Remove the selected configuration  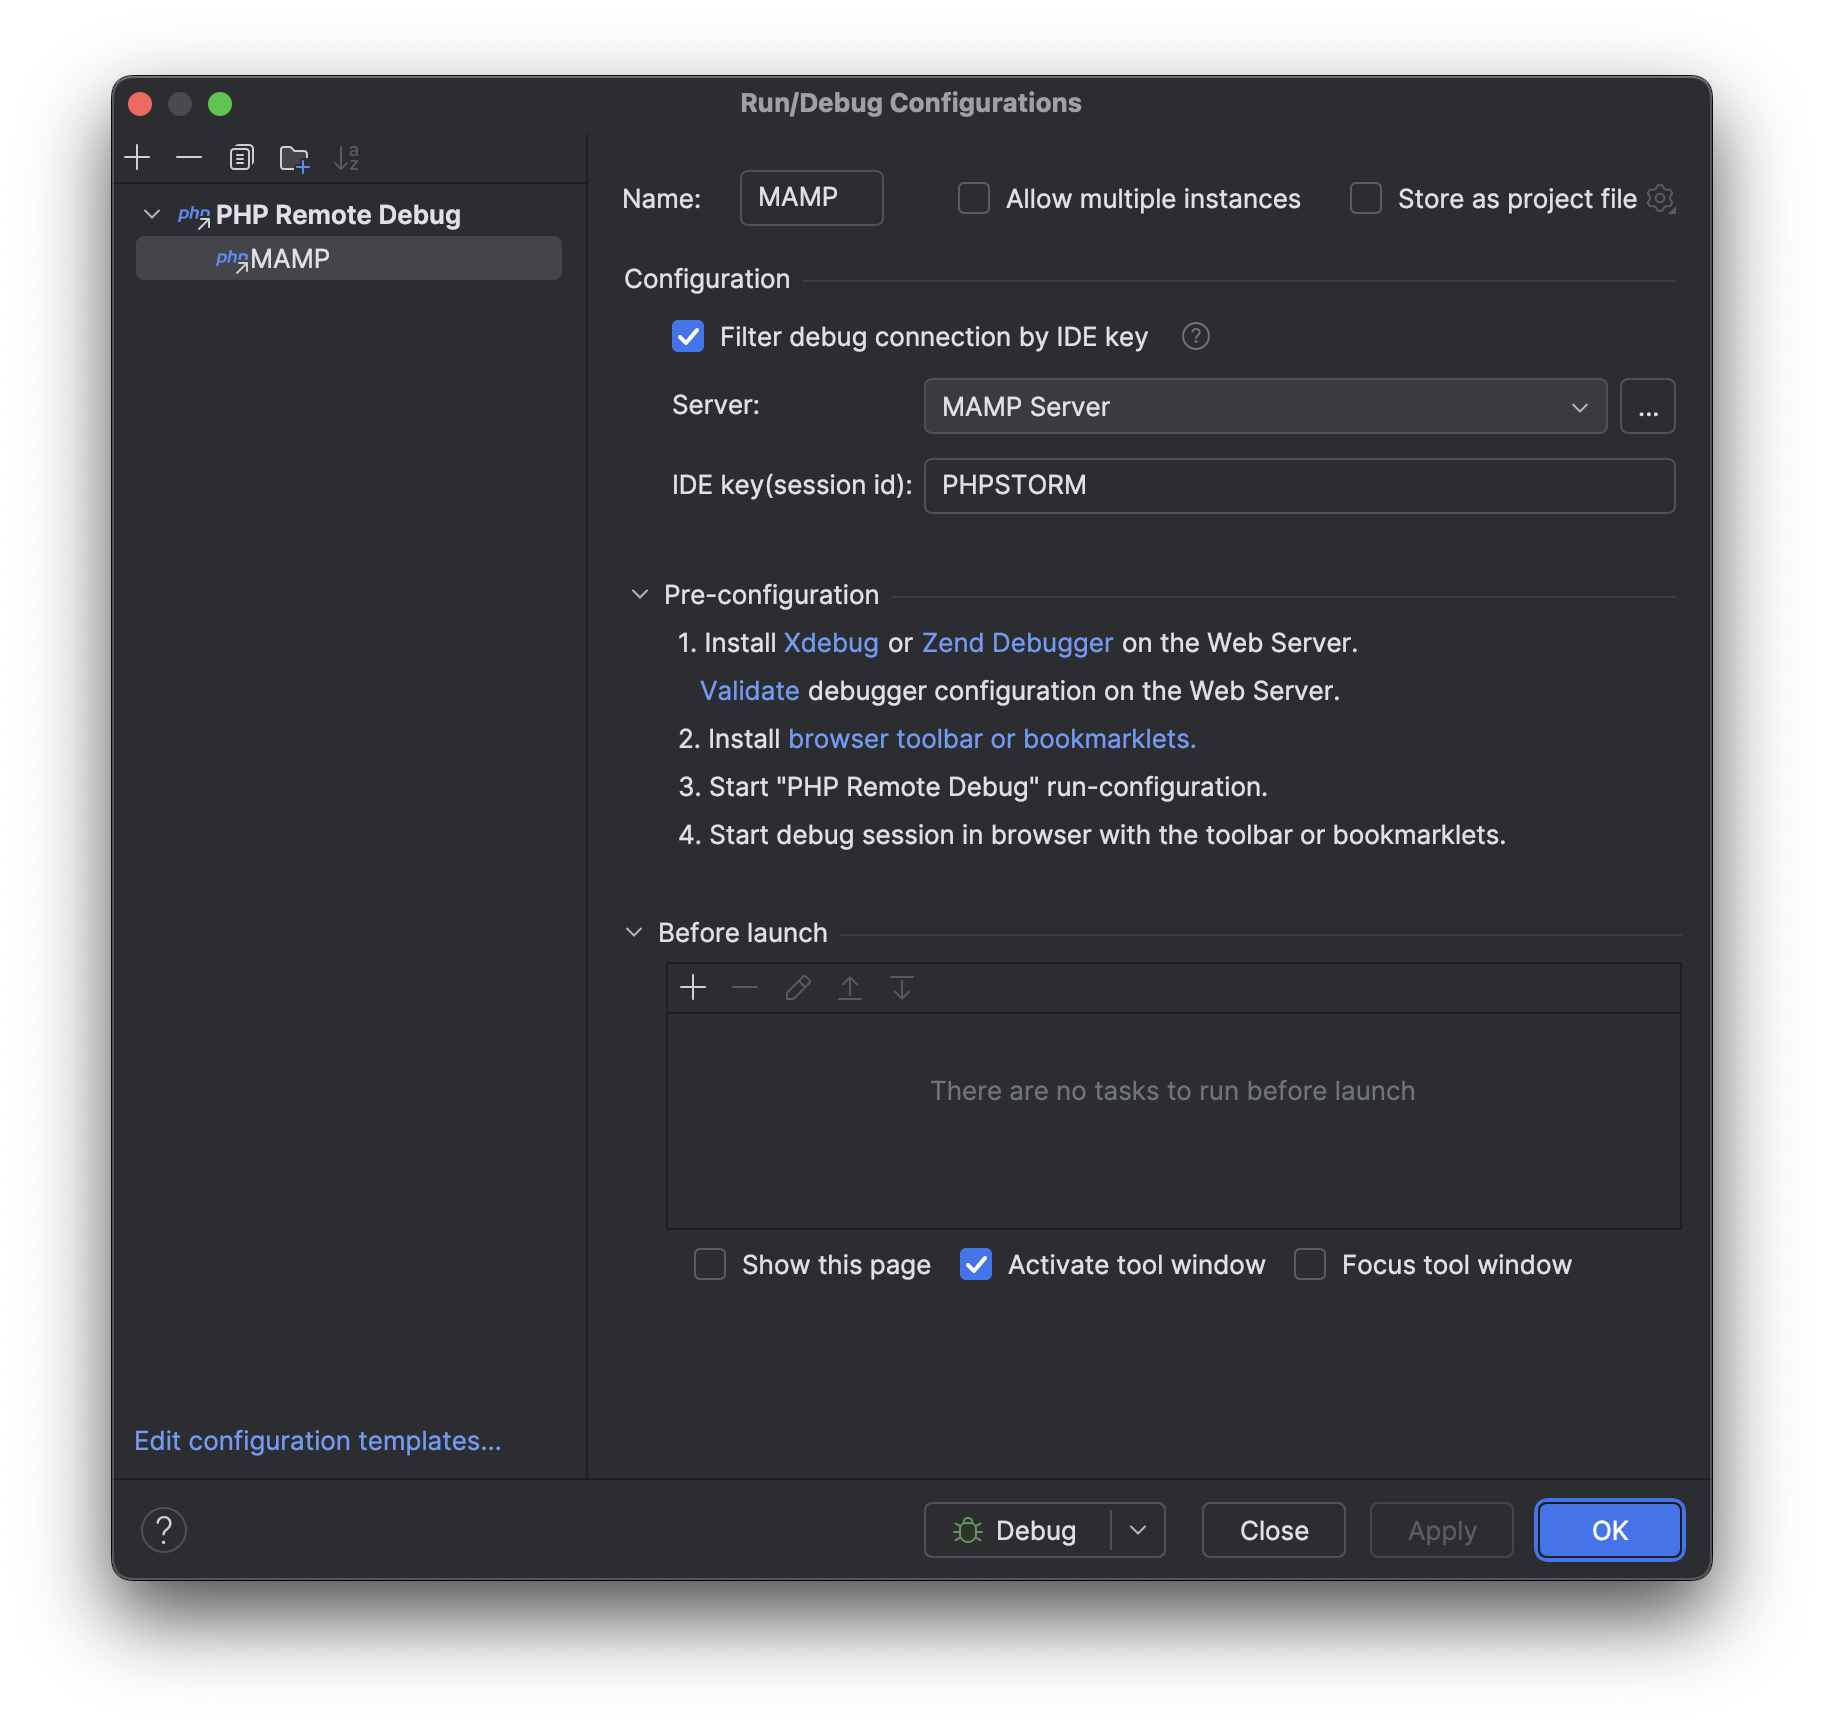pyautogui.click(x=189, y=157)
